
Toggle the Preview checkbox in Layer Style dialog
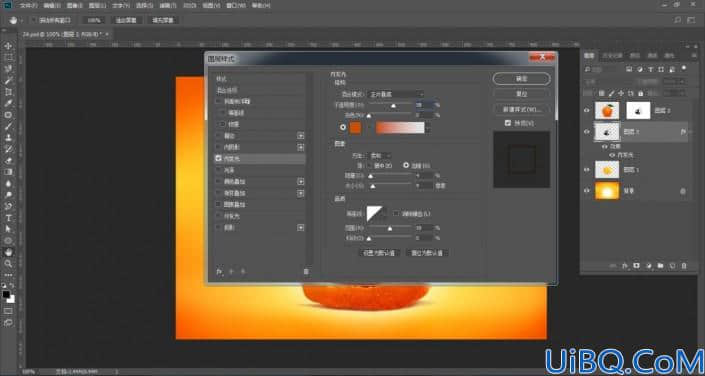coord(508,123)
